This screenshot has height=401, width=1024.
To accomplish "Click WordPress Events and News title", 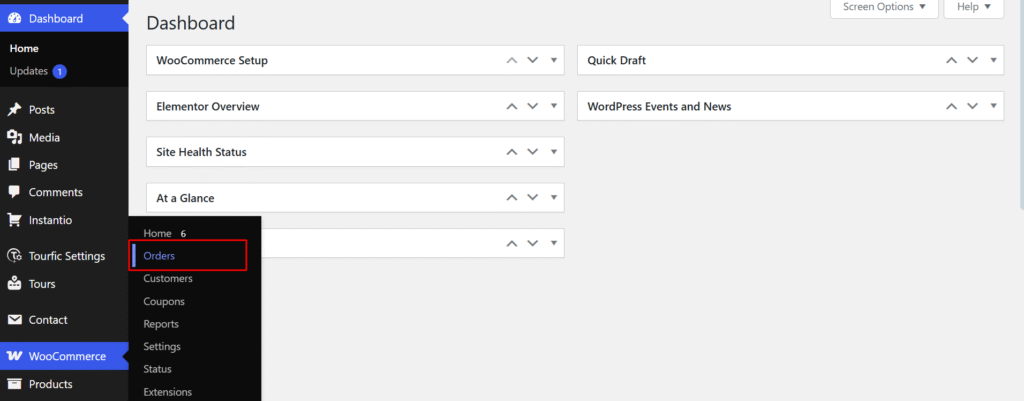I will tap(659, 106).
